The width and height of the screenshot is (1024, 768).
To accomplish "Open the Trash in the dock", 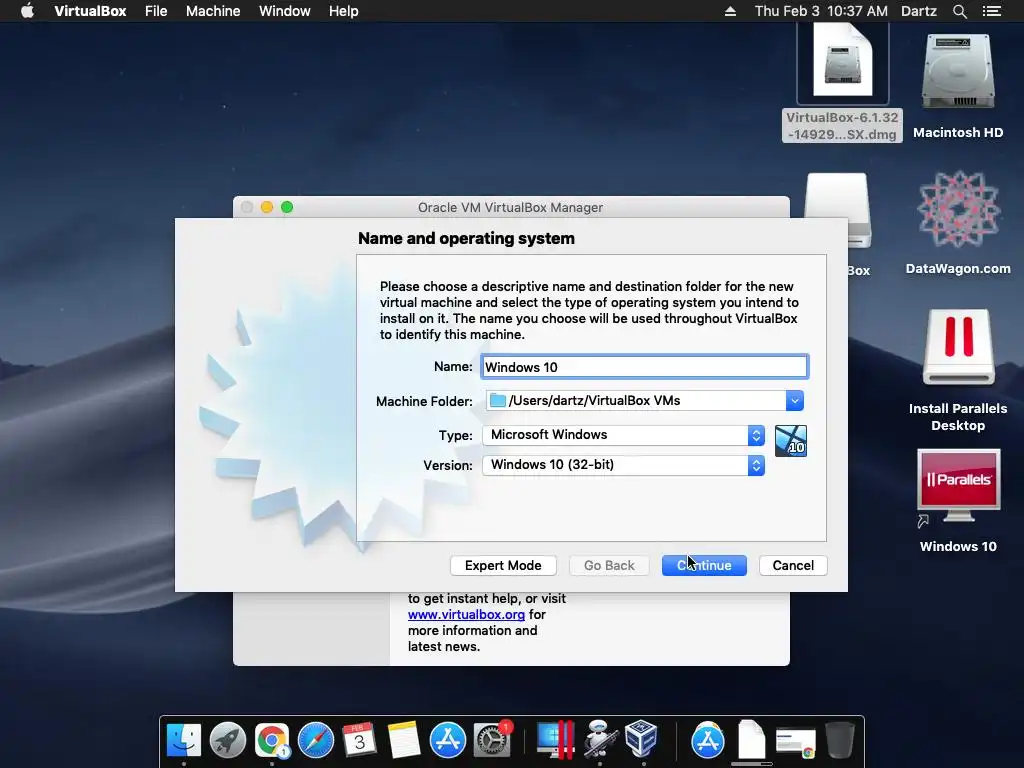I will pos(840,740).
